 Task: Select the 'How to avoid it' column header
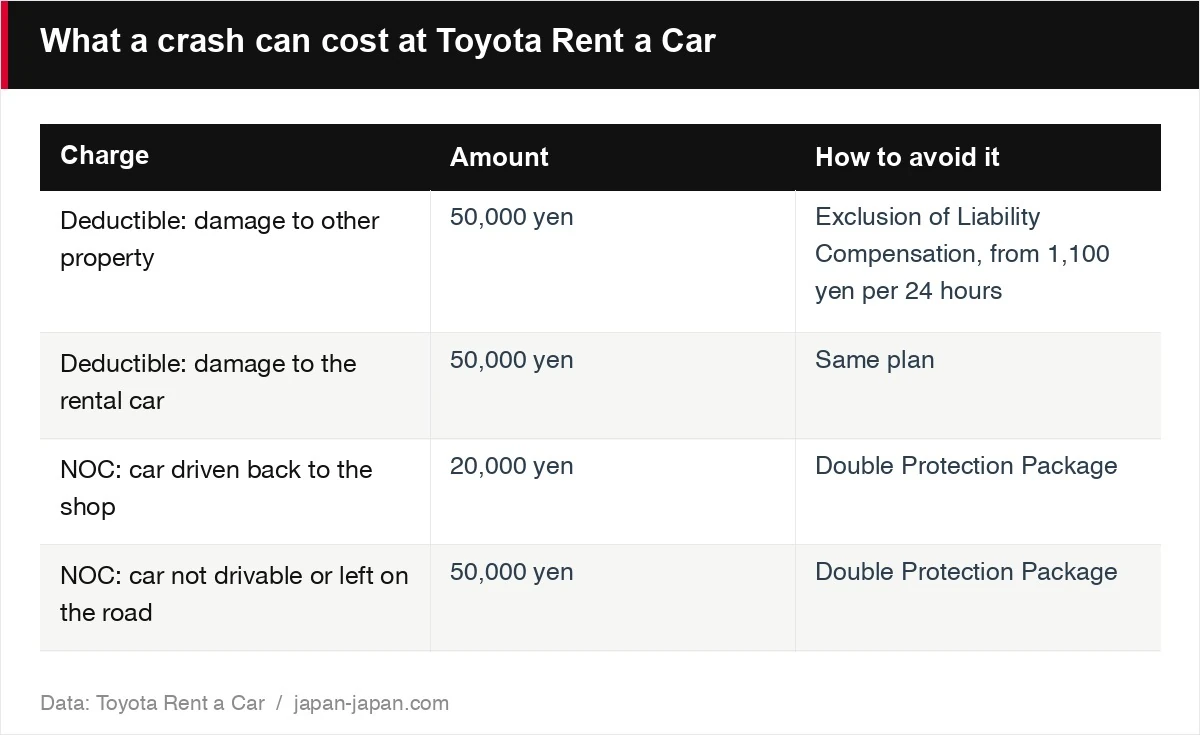(978, 156)
